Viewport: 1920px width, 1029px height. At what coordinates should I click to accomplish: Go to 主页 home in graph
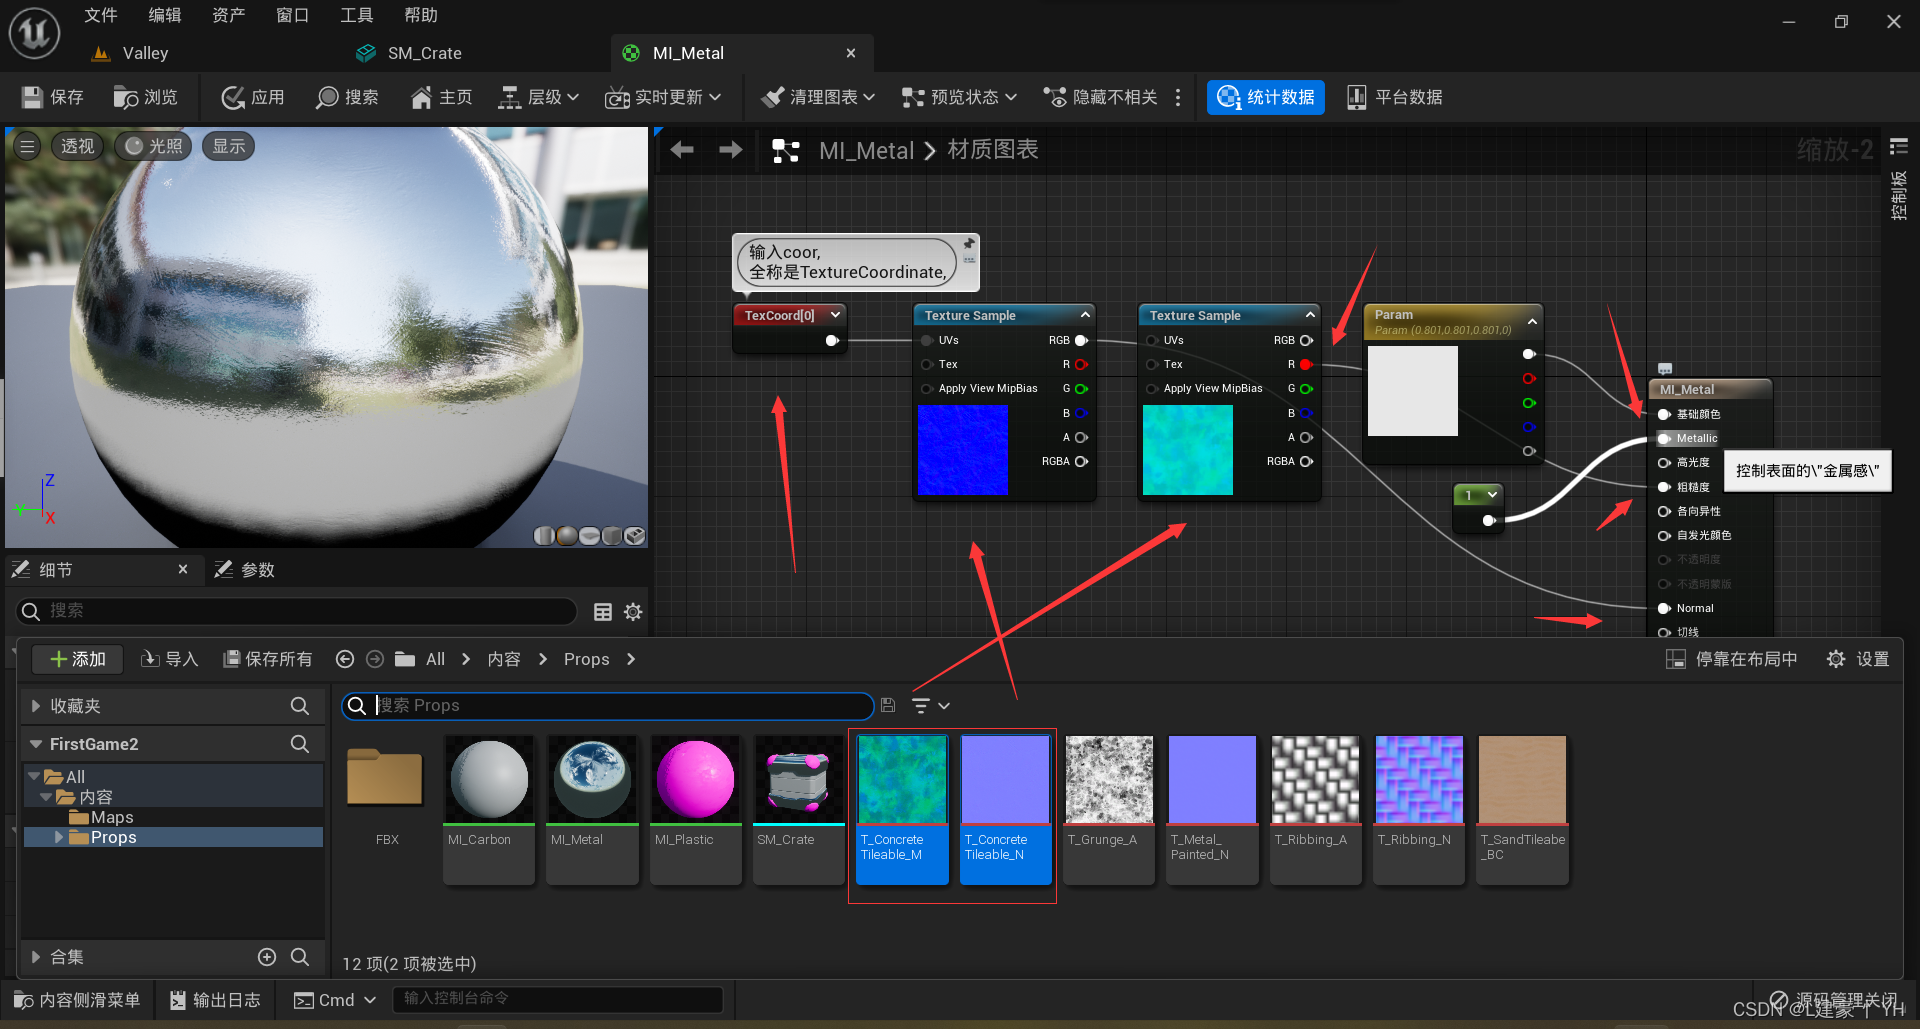pyautogui.click(x=441, y=97)
